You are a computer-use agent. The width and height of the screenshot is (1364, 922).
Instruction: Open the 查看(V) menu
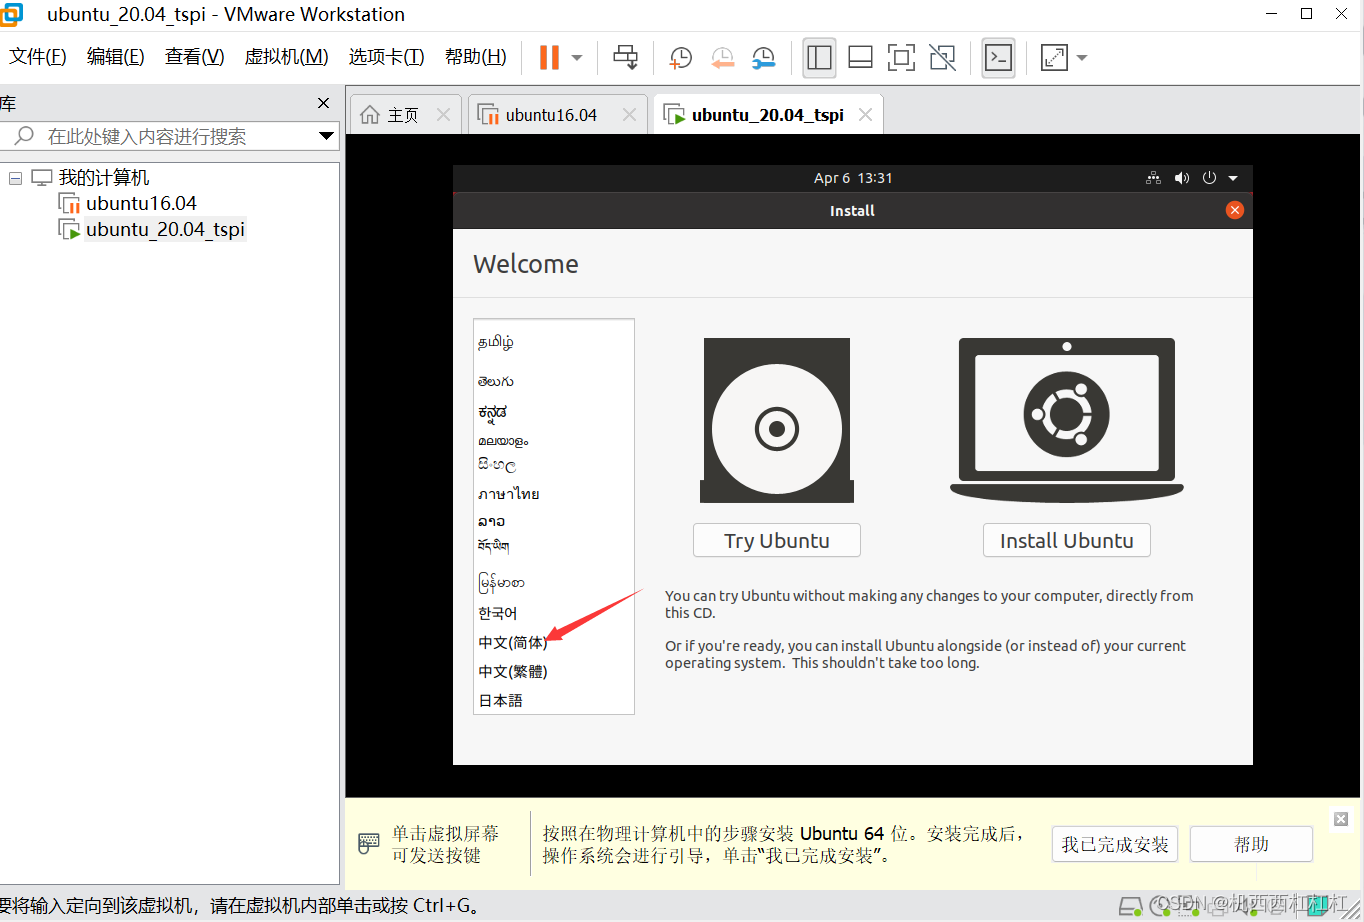tap(194, 57)
